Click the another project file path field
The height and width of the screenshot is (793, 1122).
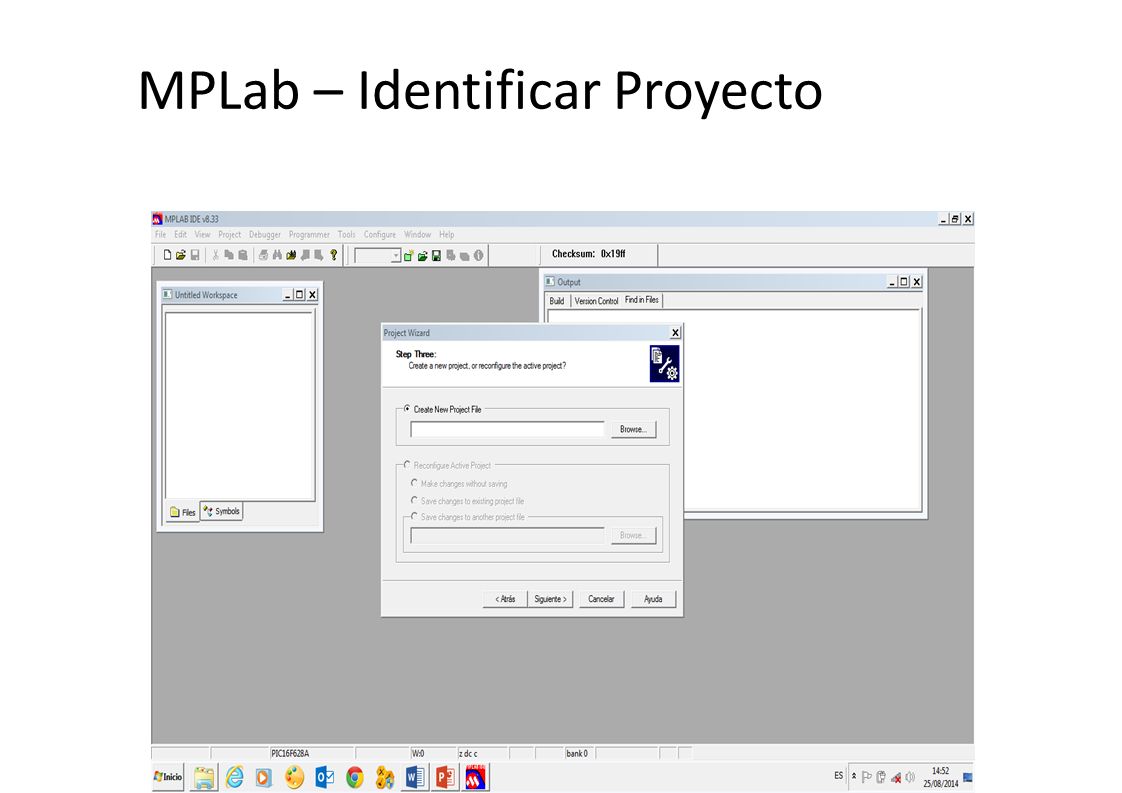507,535
